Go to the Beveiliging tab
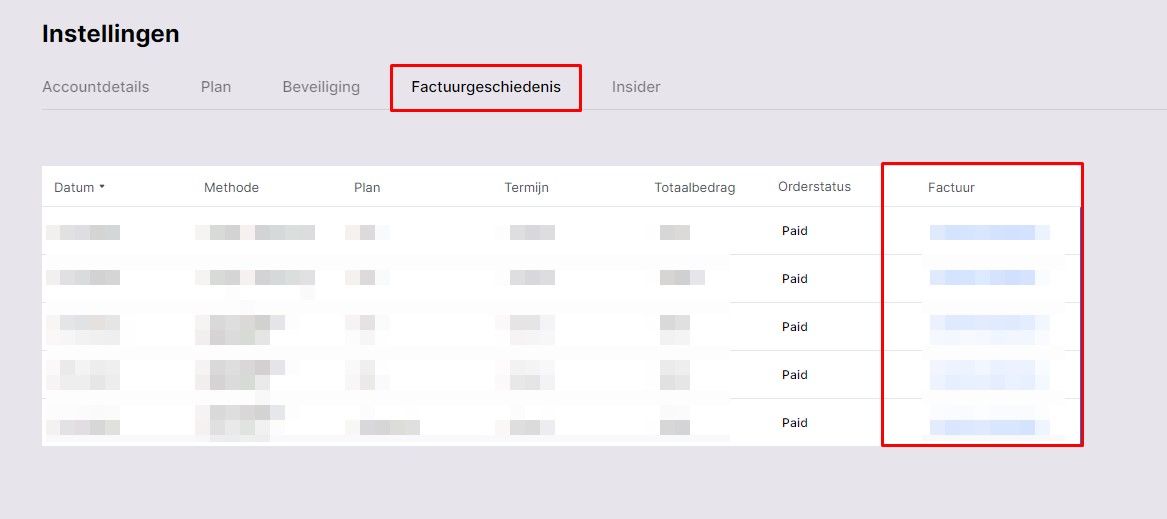Image resolution: width=1167 pixels, height=519 pixels. coord(321,87)
